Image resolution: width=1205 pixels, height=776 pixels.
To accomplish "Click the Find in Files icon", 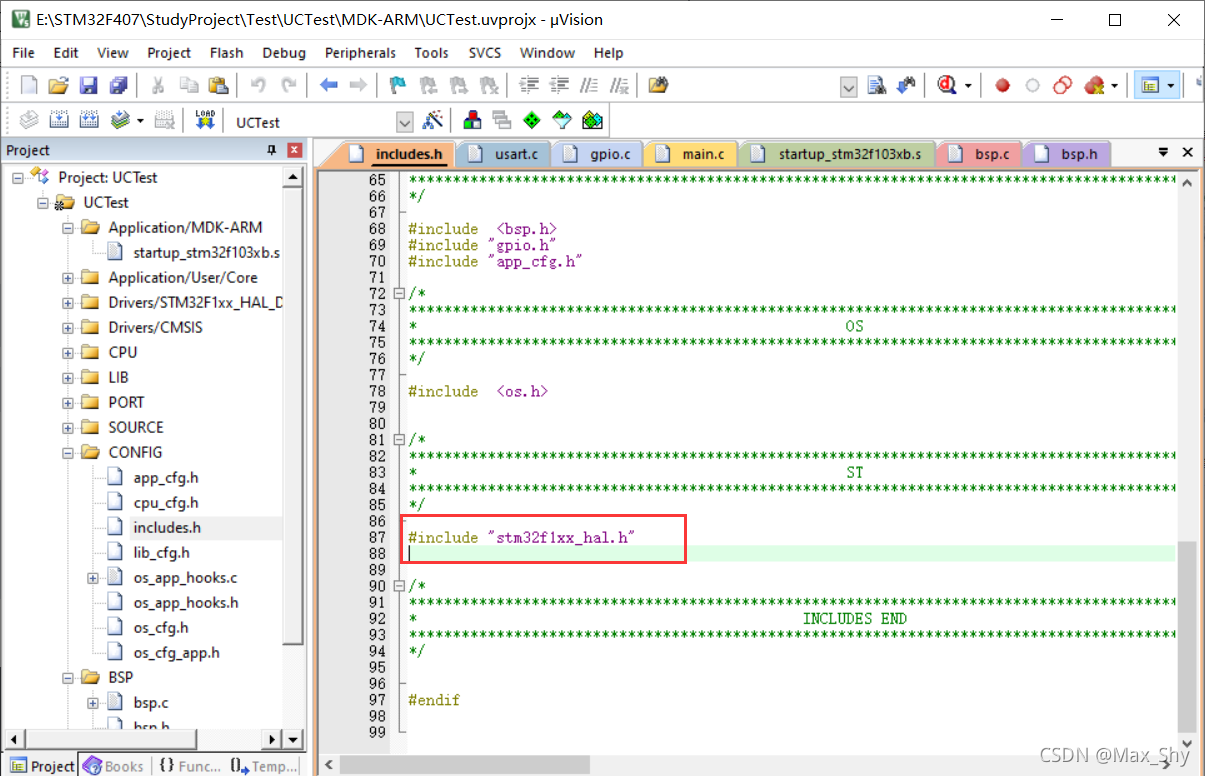I will (658, 86).
